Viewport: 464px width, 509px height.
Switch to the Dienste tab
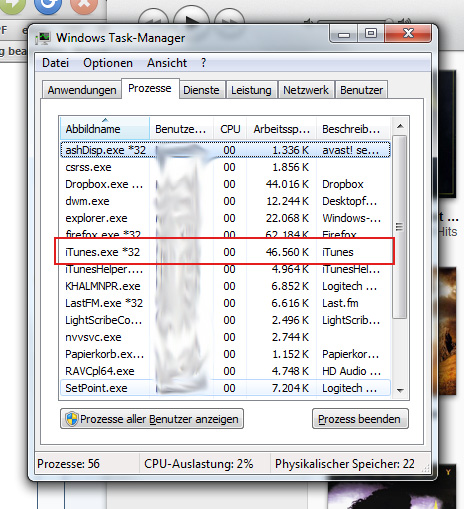(x=201, y=90)
